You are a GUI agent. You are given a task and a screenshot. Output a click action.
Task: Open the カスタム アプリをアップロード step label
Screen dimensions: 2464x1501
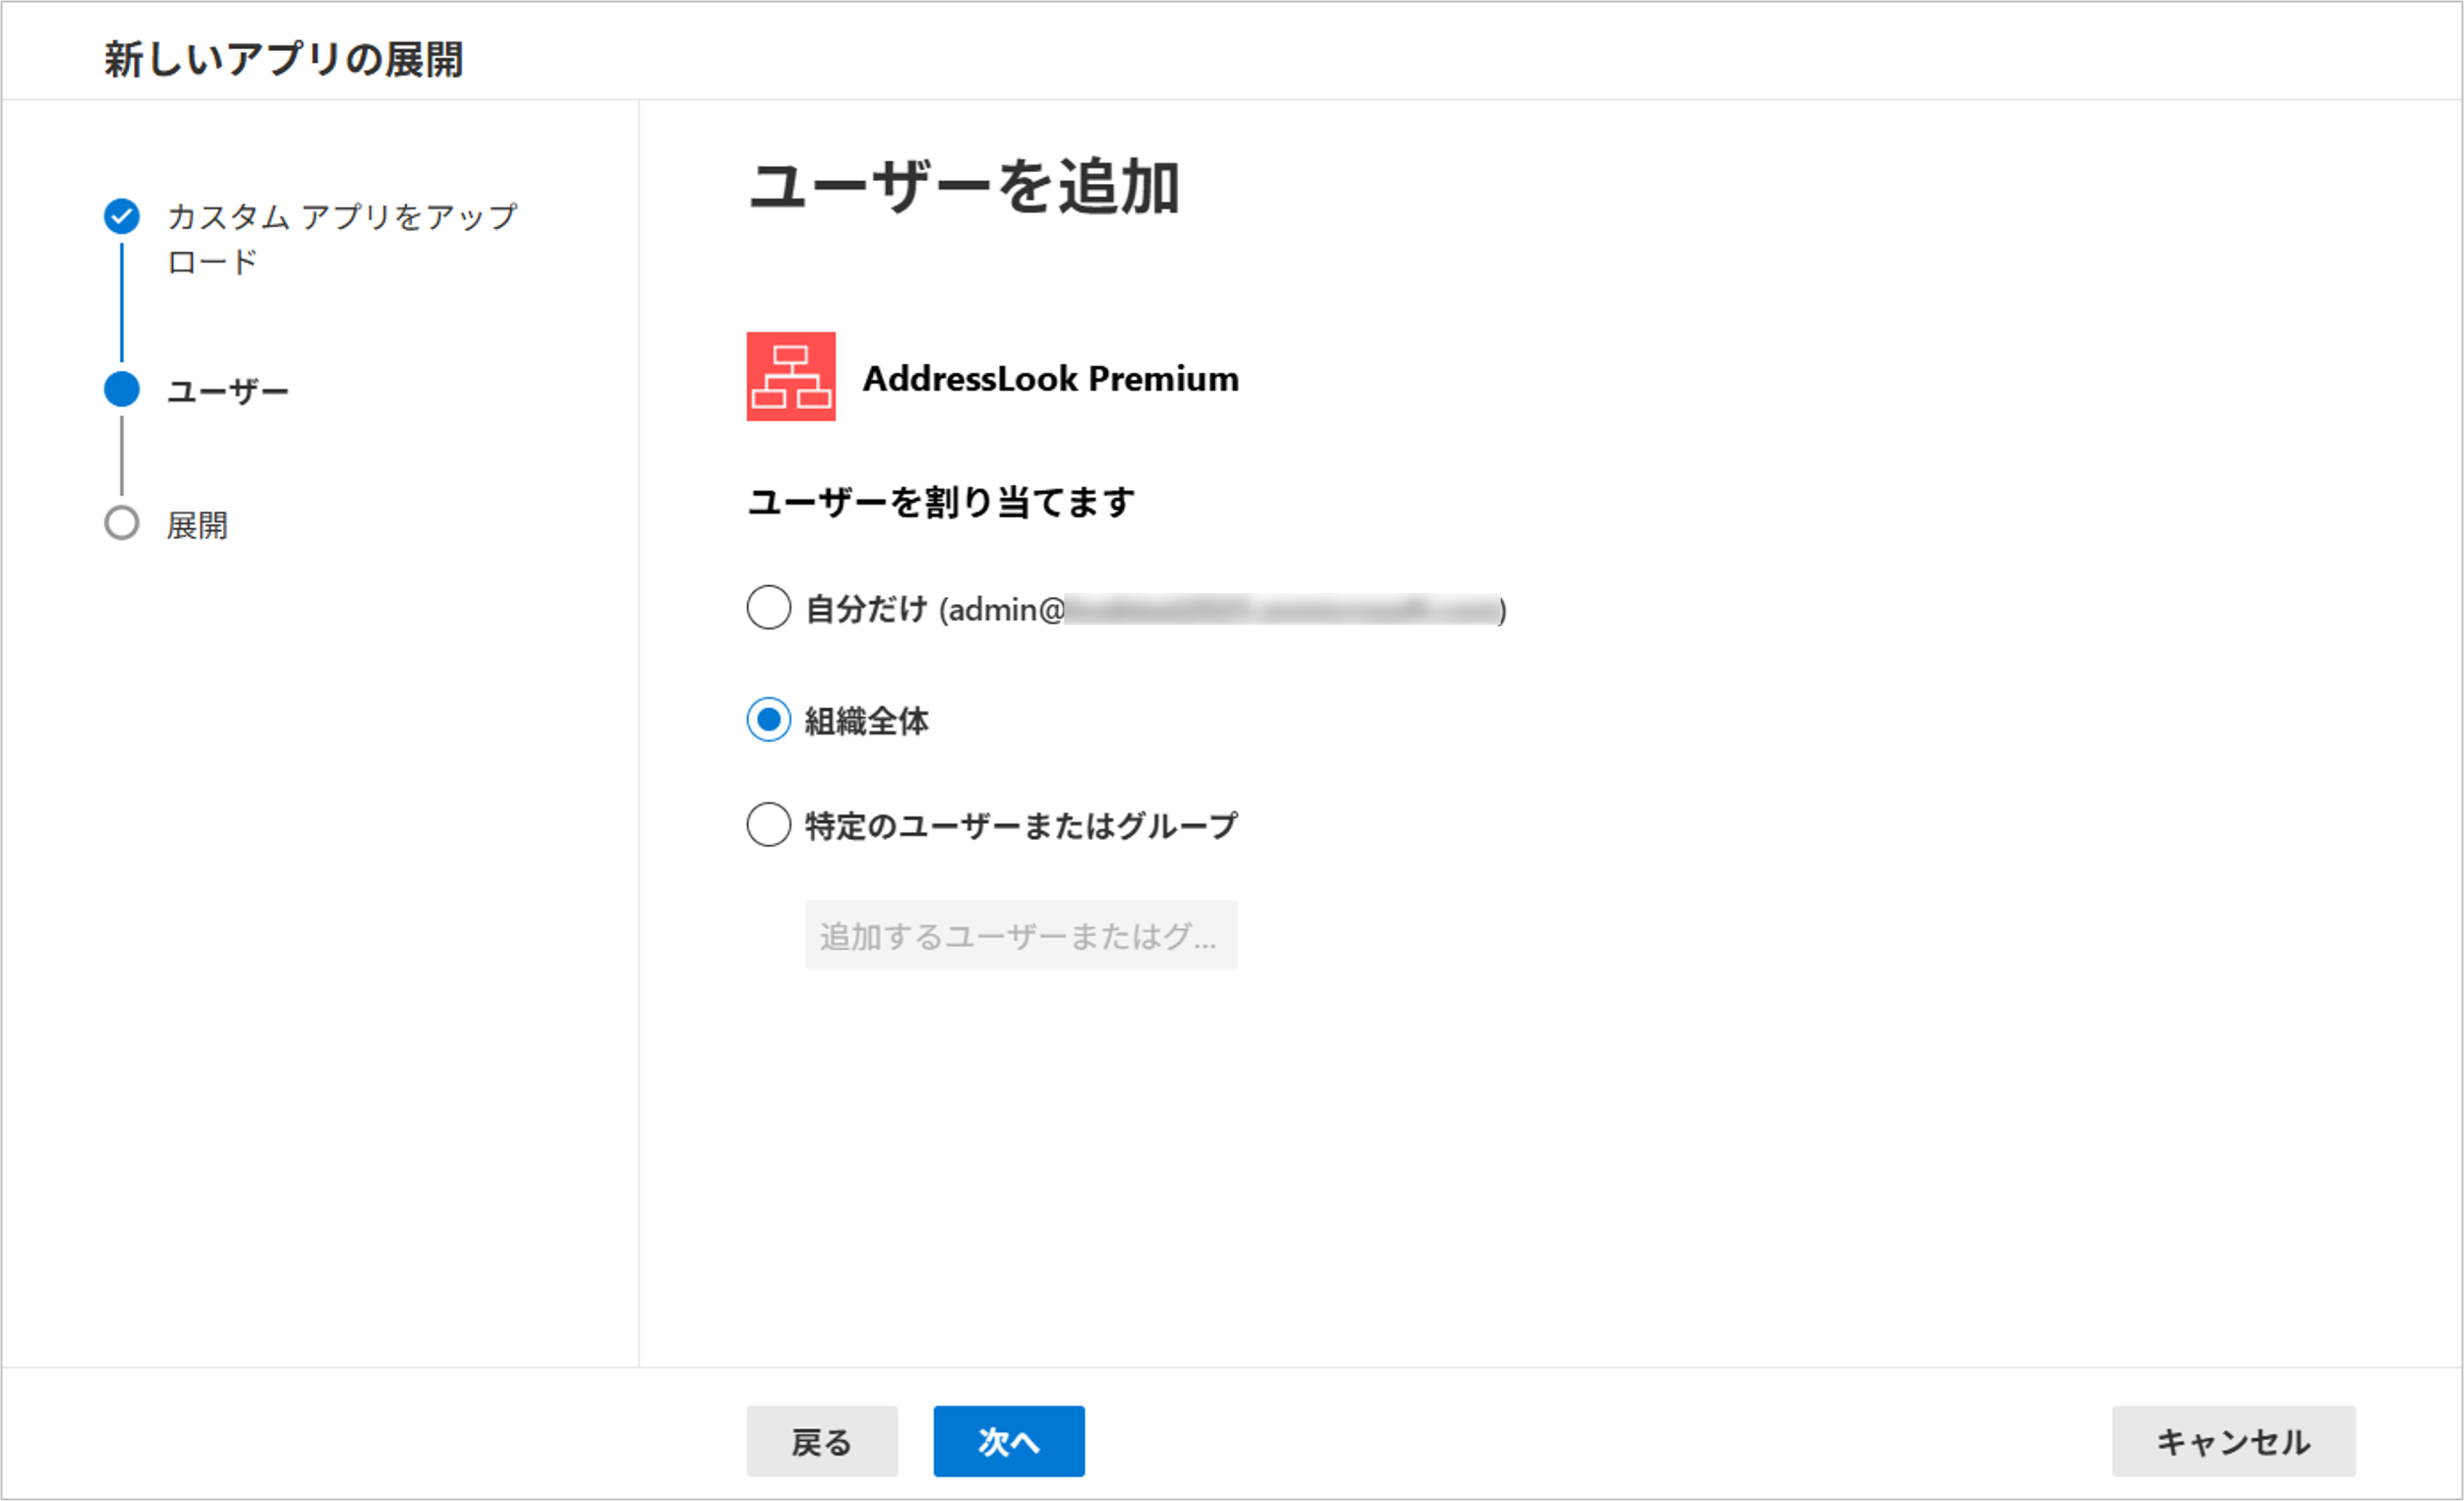point(342,239)
